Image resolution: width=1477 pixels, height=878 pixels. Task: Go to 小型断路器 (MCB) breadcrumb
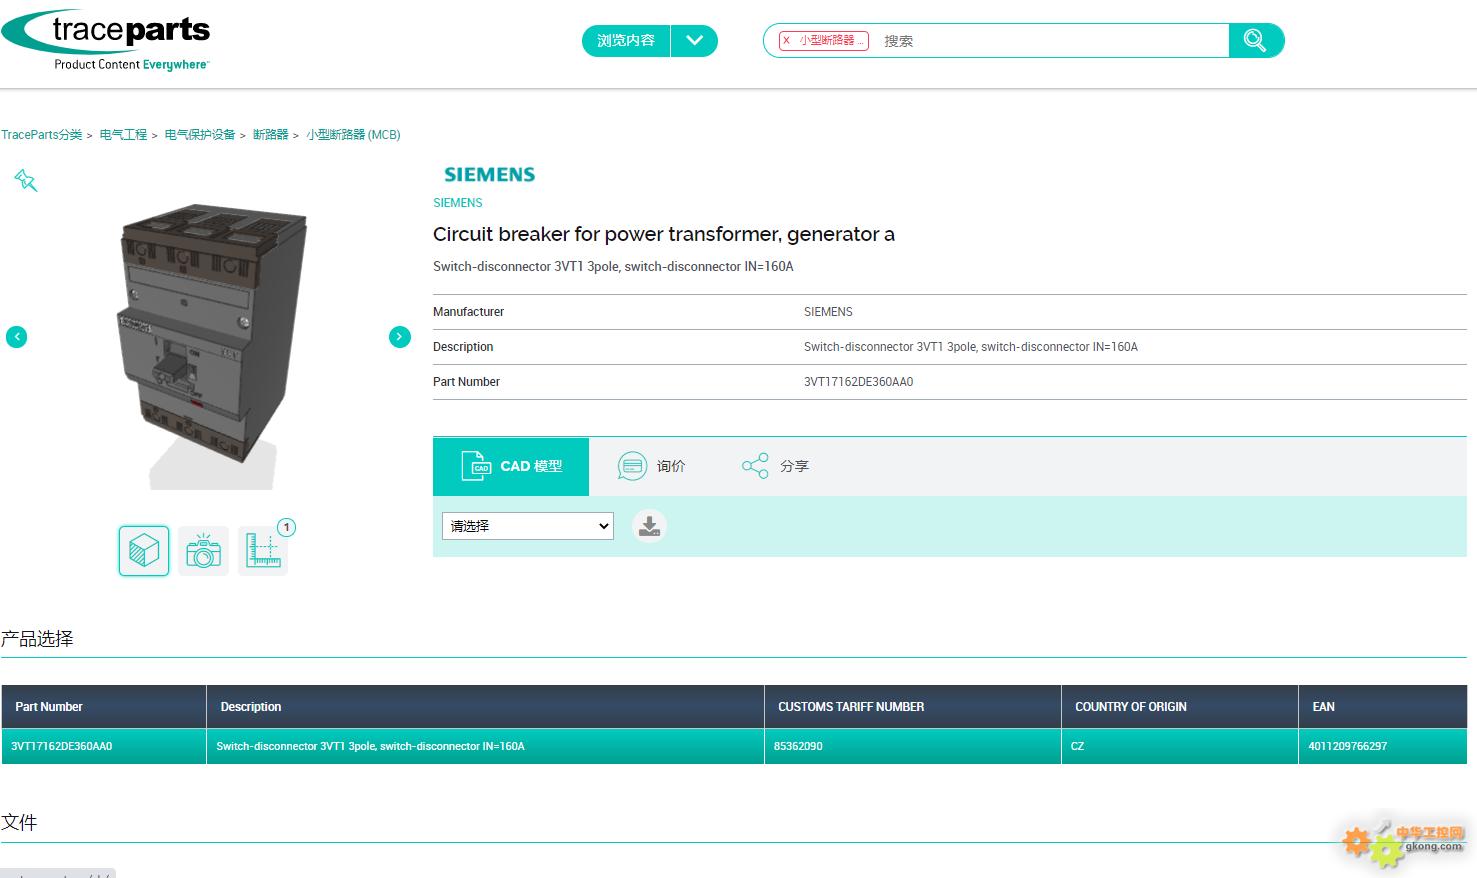pyautogui.click(x=353, y=135)
